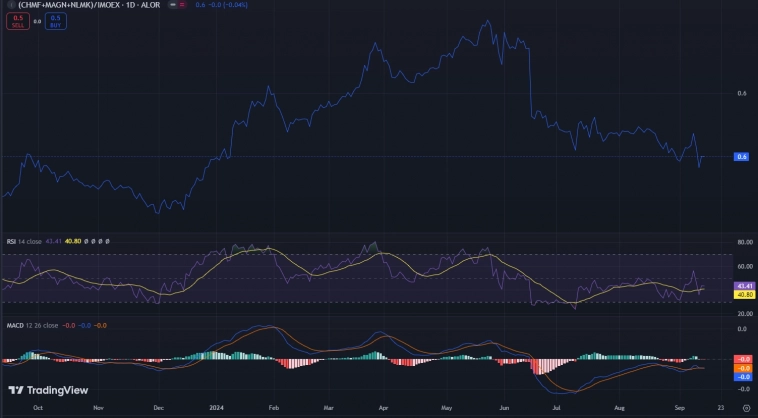Click the yellow 40.80 RSI average label
This screenshot has width=758, height=418.
coord(743,295)
